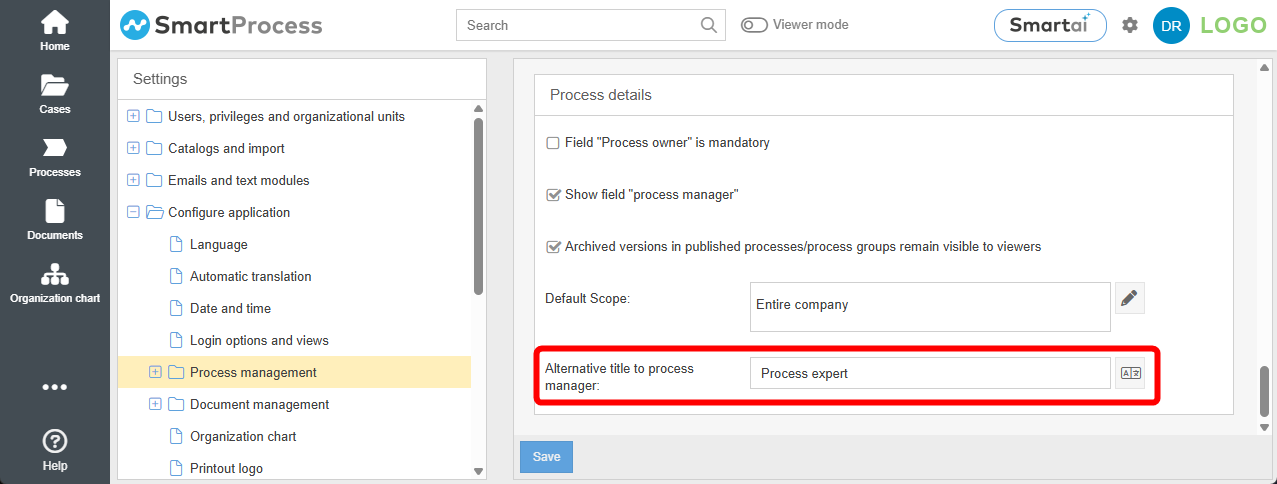Expand 'Users, privileges and organizational units'
This screenshot has width=1277, height=484.
(133, 116)
